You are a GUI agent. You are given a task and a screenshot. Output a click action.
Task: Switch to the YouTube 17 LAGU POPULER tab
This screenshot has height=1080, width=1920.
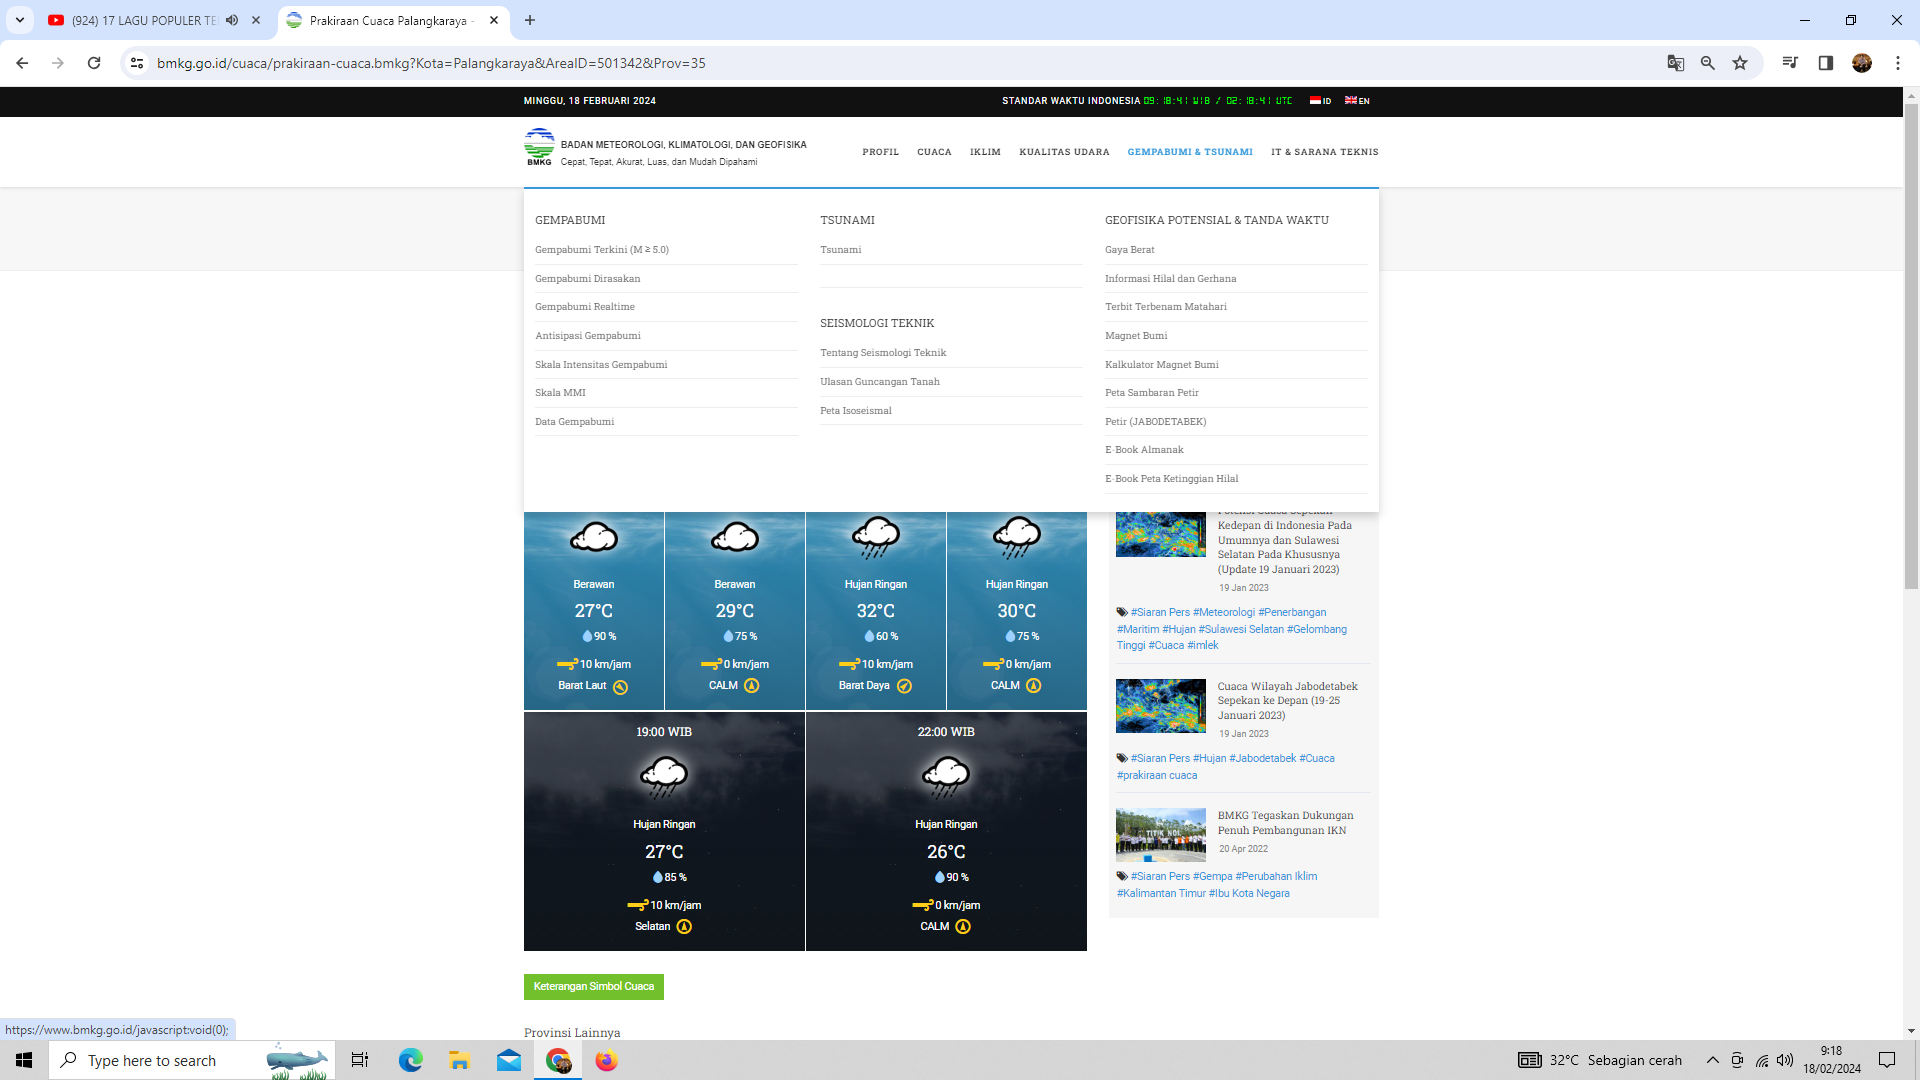pos(145,20)
